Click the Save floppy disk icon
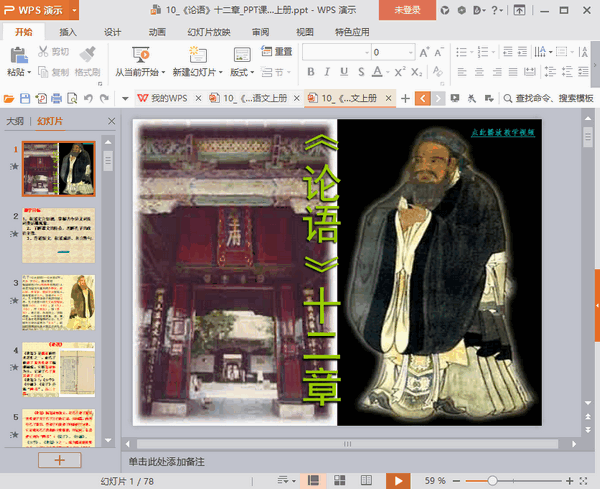Image resolution: width=600 pixels, height=489 pixels. coord(25,99)
